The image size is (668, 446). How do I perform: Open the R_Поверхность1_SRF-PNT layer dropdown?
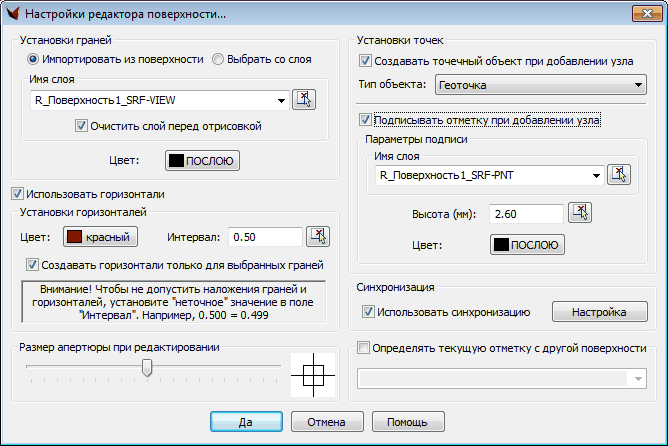(x=597, y=176)
